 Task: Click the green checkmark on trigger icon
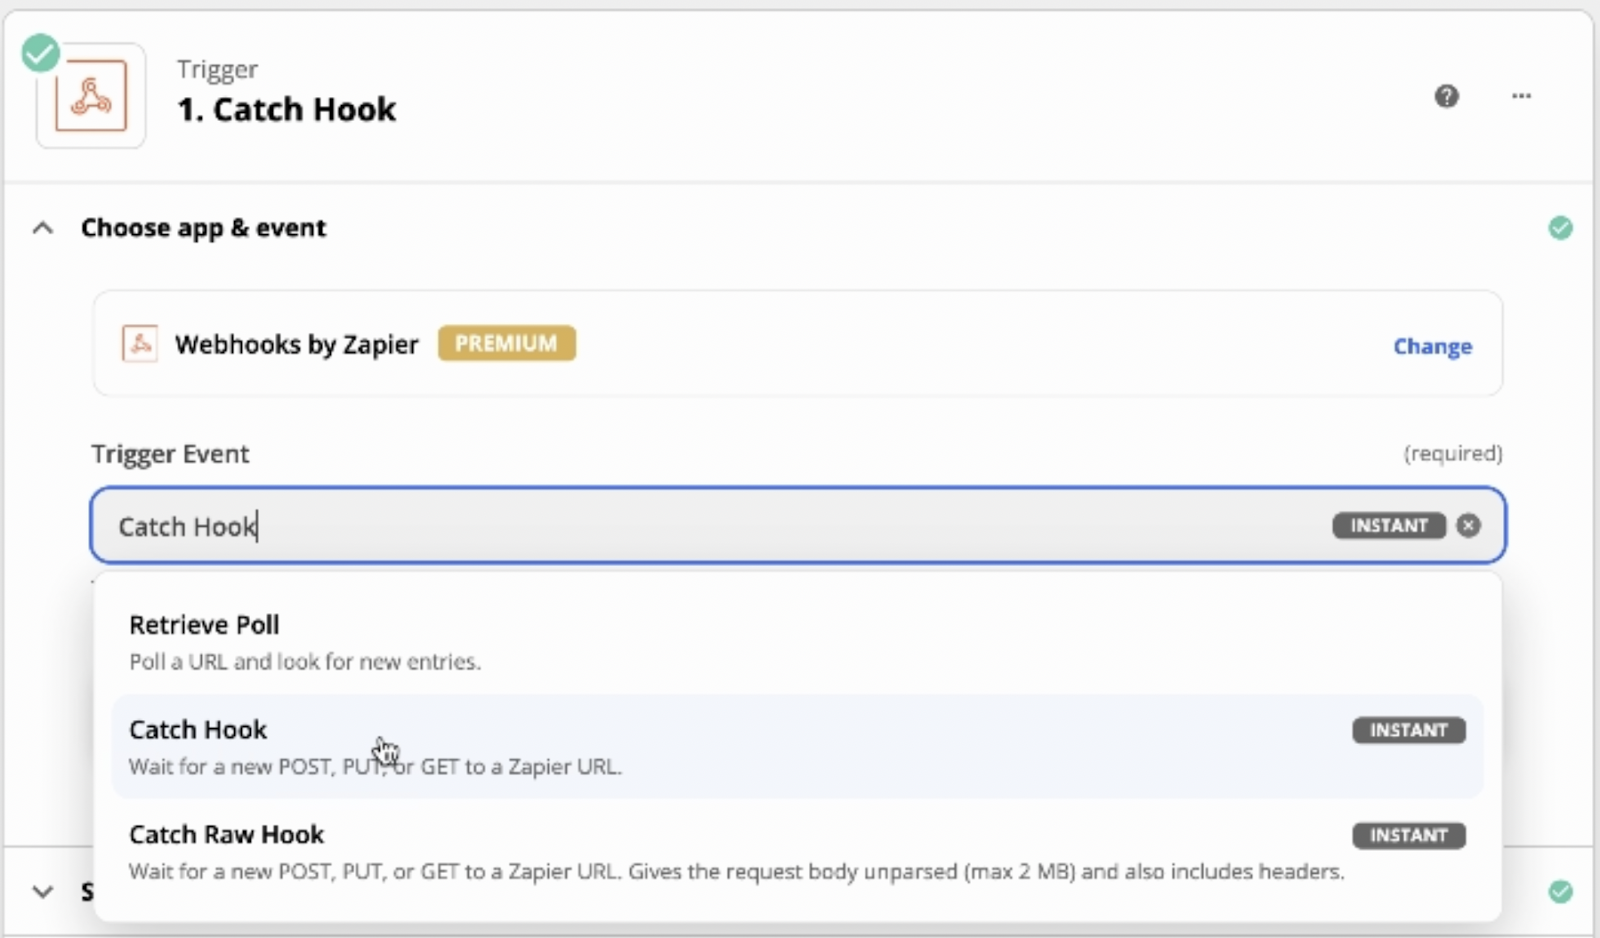click(x=41, y=53)
